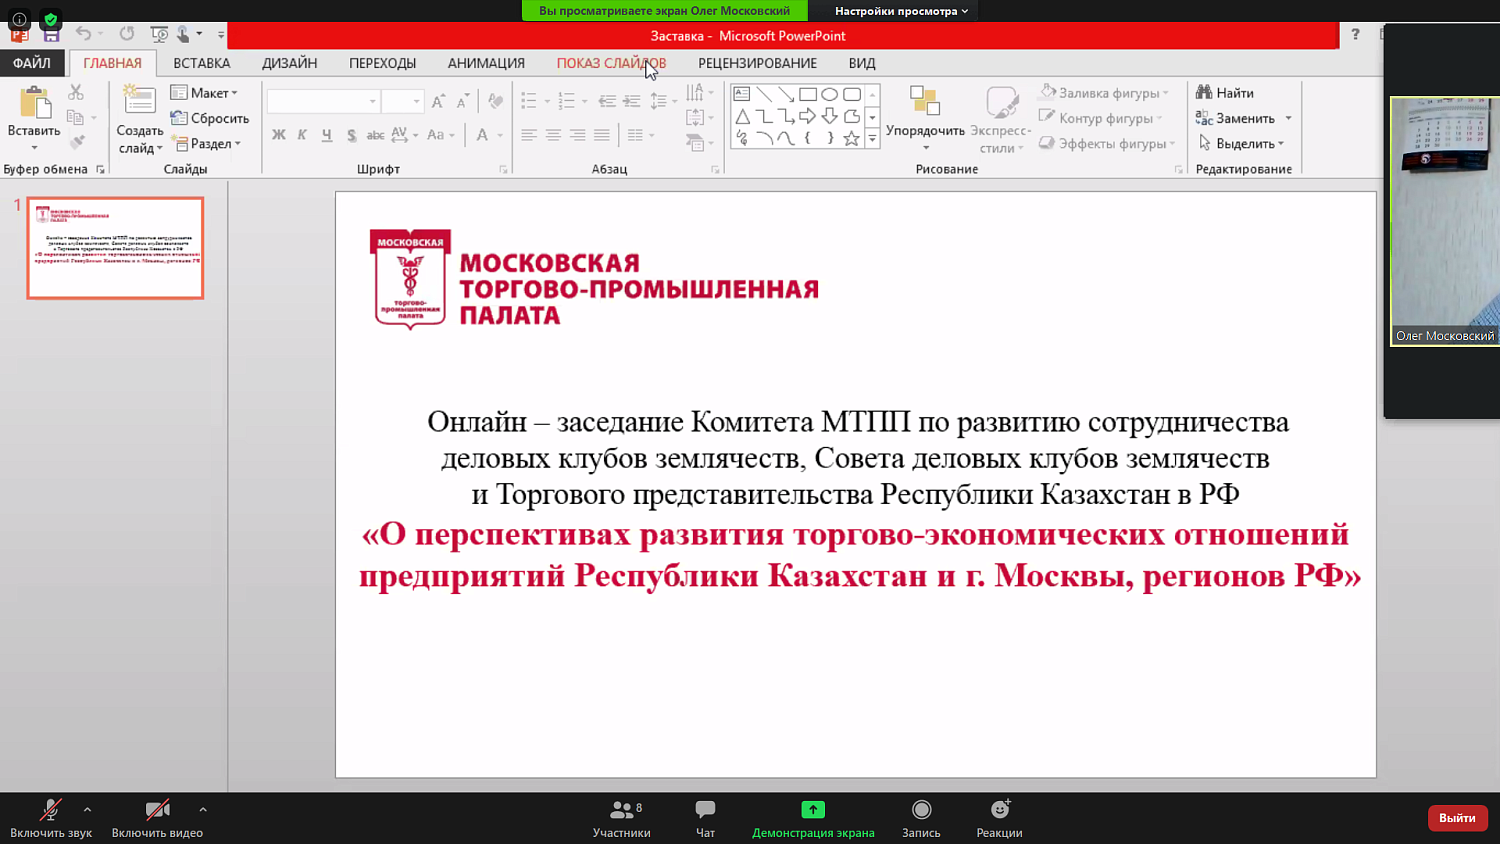
Task: Toggle bold with the Ж button
Action: pos(279,134)
